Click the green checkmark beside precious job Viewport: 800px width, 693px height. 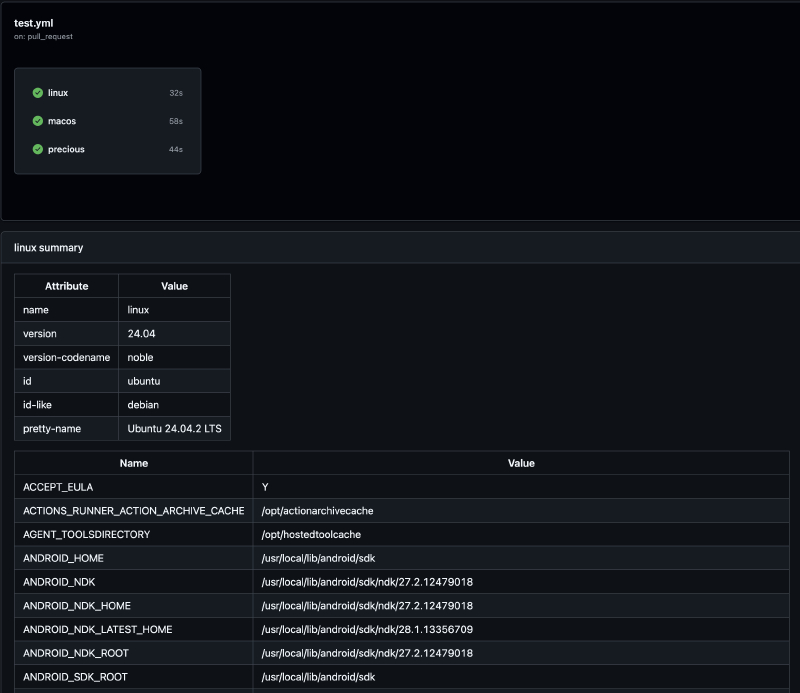[38, 149]
